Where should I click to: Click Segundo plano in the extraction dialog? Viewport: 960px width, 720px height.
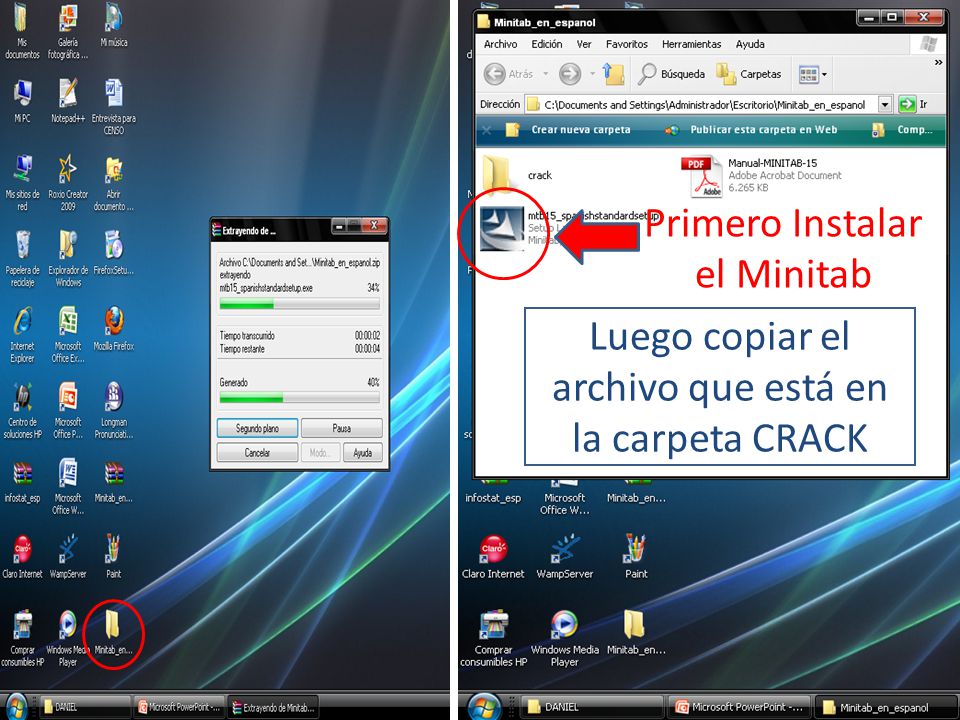point(257,428)
